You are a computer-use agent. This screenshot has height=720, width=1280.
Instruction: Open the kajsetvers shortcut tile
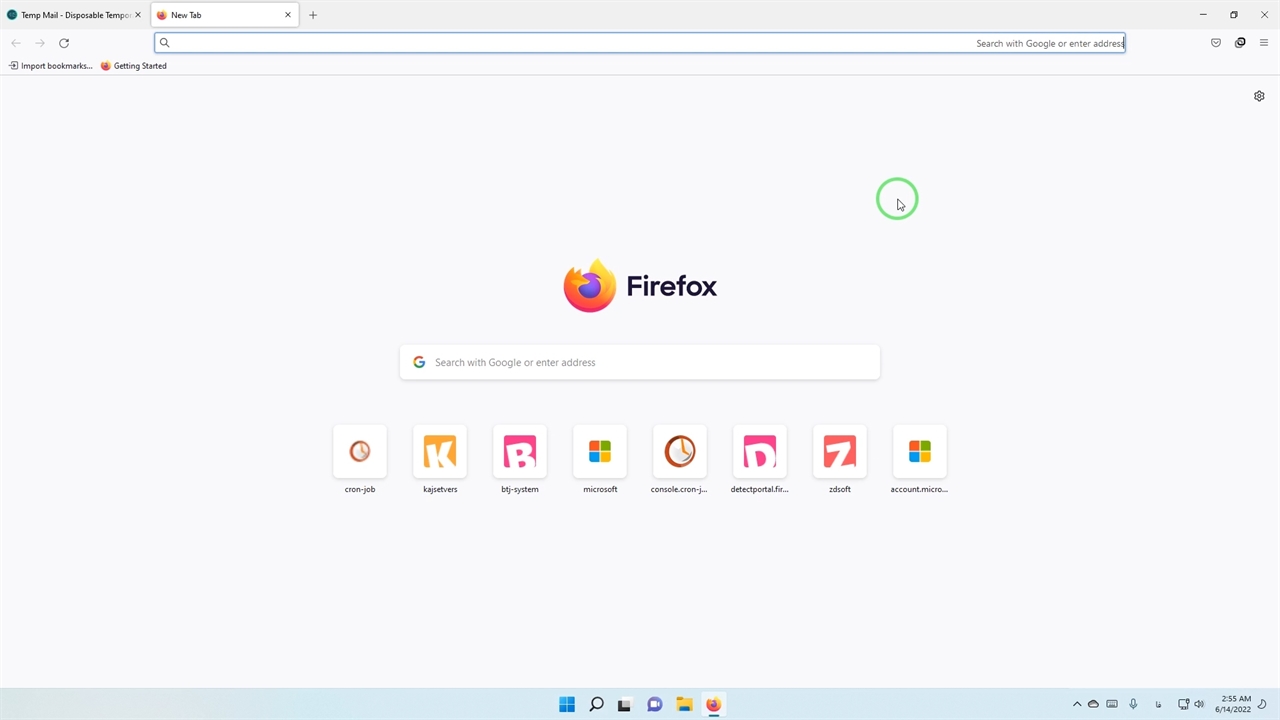pos(440,452)
